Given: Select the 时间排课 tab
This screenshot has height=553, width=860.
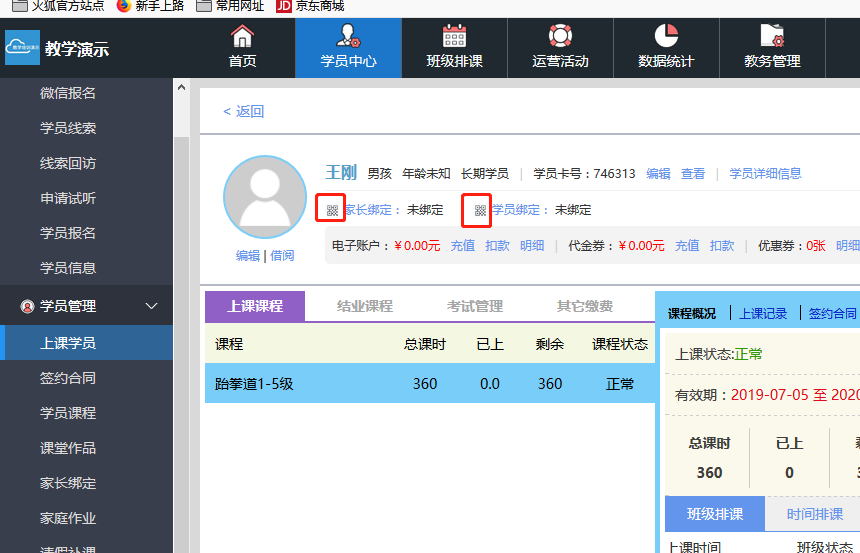Looking at the screenshot, I should 814,514.
